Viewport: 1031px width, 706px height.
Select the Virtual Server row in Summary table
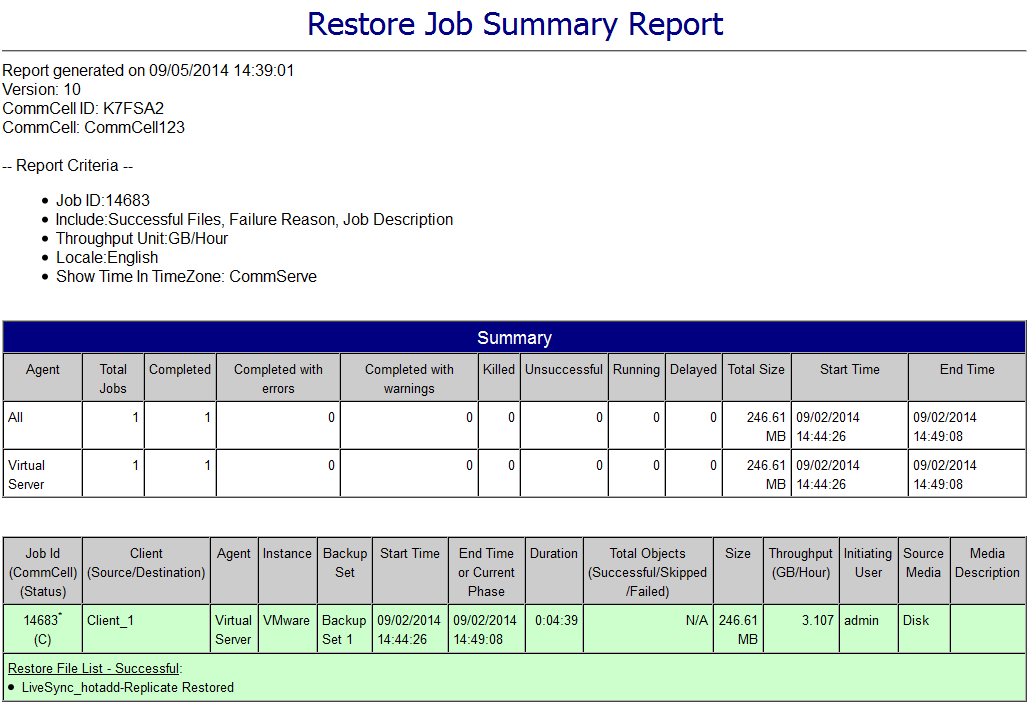(27, 474)
